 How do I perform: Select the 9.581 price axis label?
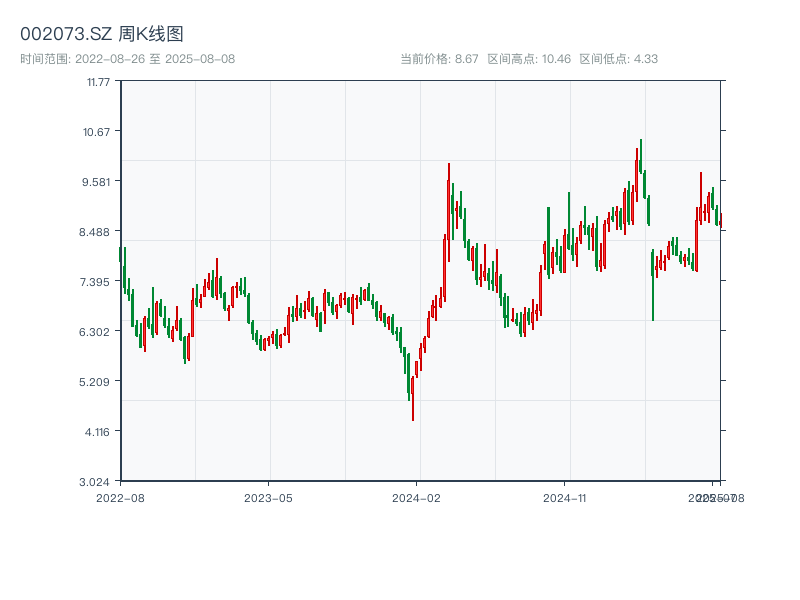point(98,181)
